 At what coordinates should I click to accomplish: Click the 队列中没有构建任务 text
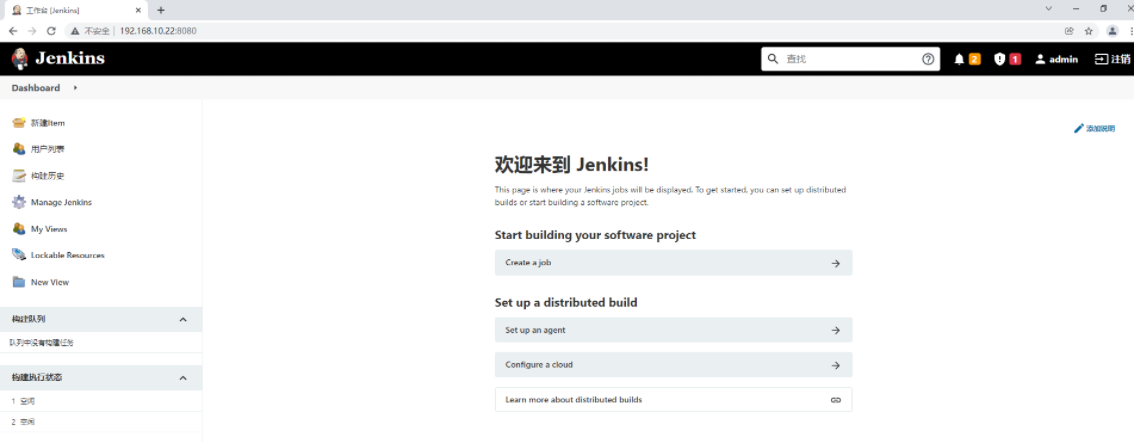point(41,342)
